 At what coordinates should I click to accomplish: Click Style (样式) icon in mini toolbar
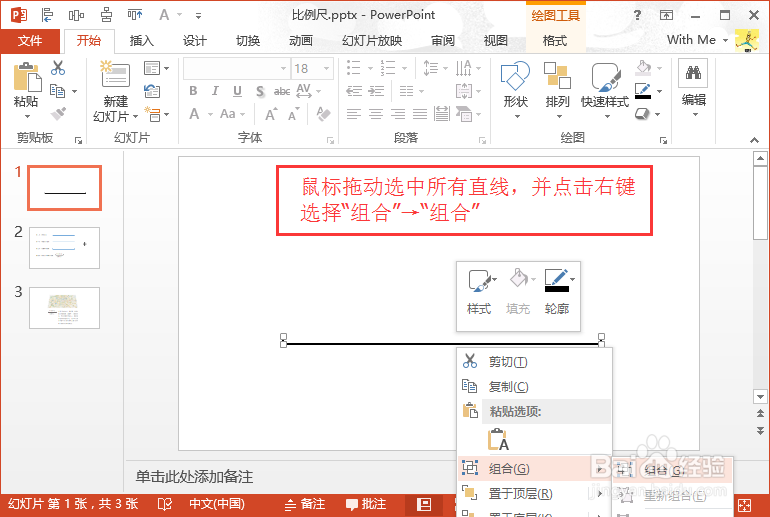(479, 280)
